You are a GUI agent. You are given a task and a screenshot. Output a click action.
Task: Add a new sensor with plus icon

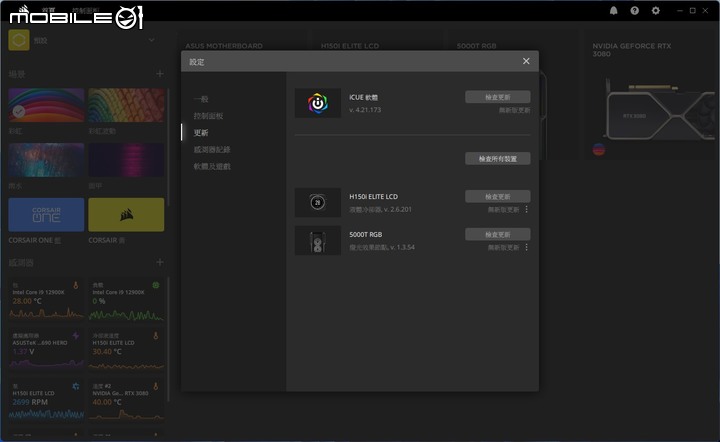[x=160, y=262]
